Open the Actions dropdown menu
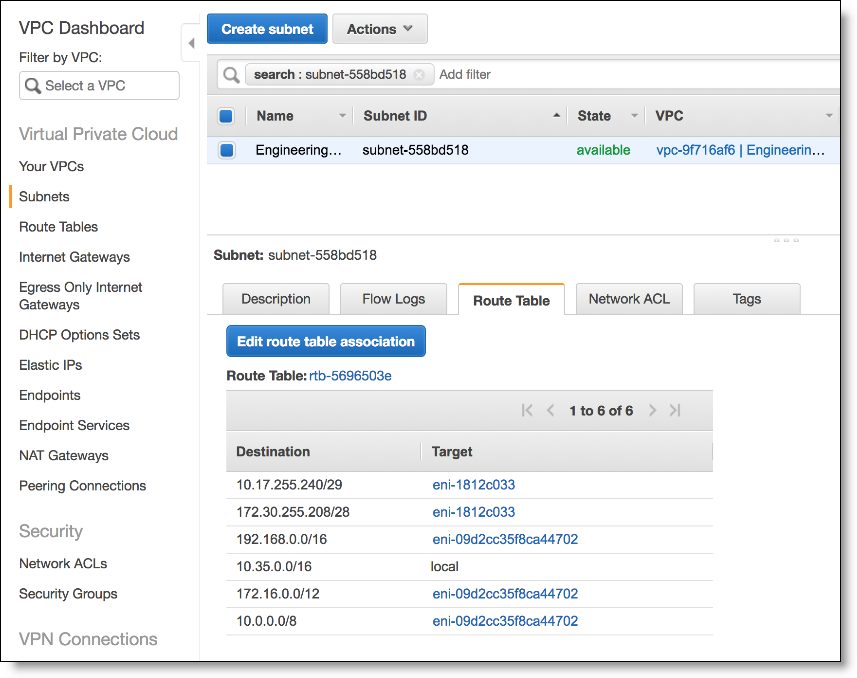 tap(380, 29)
